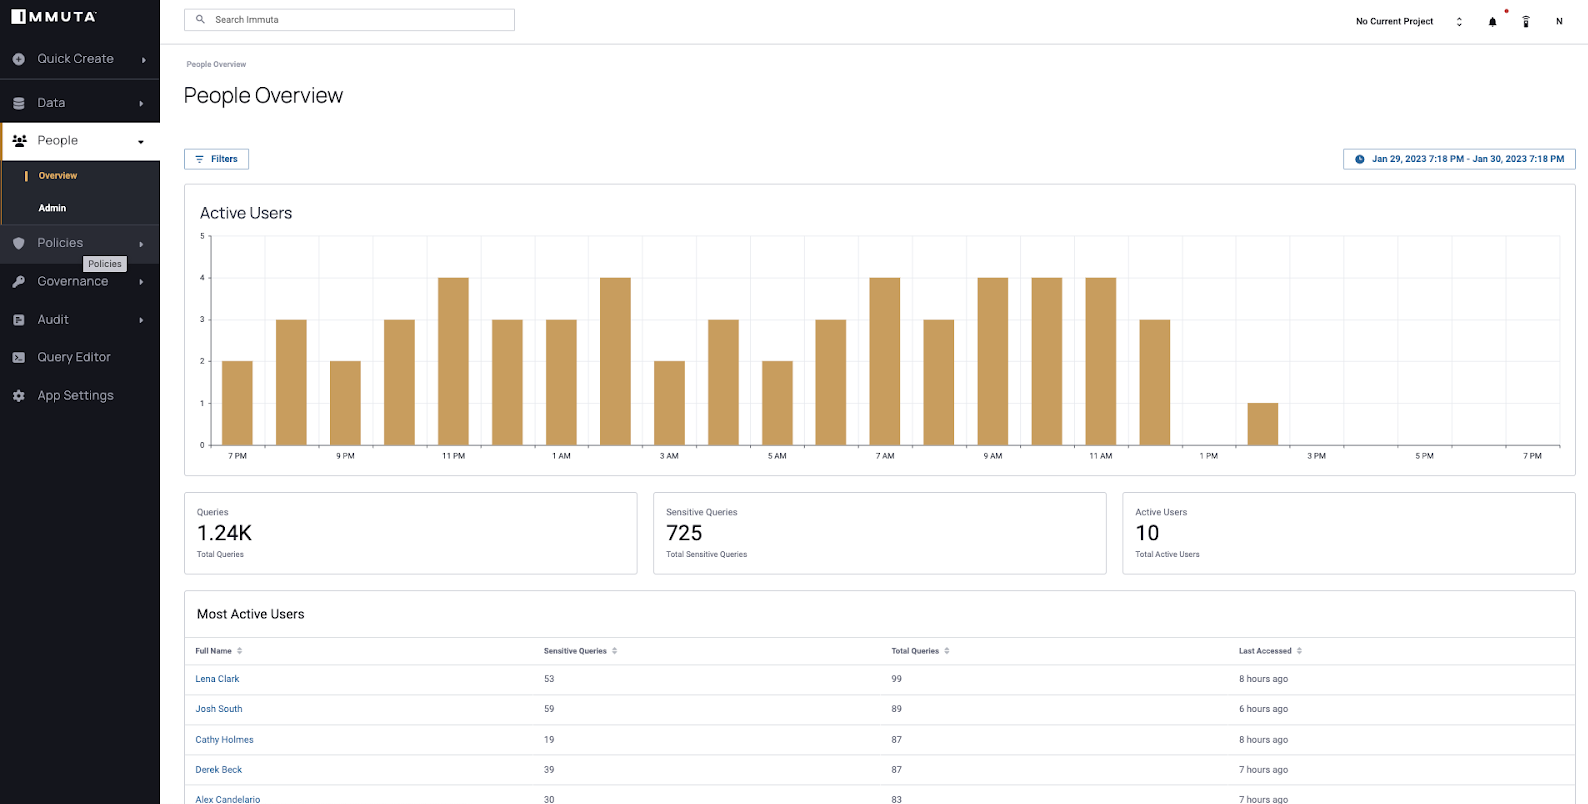Select Admin under People menu

pos(52,208)
